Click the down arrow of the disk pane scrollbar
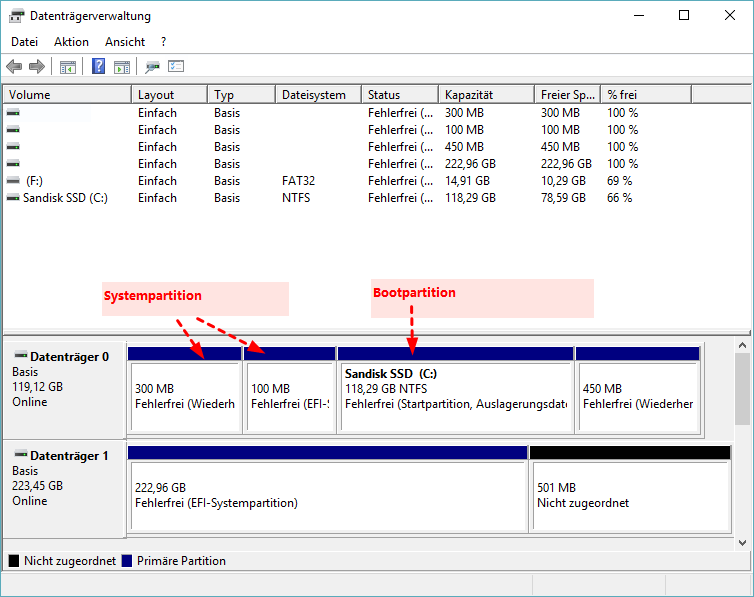The width and height of the screenshot is (754, 597). [x=743, y=542]
